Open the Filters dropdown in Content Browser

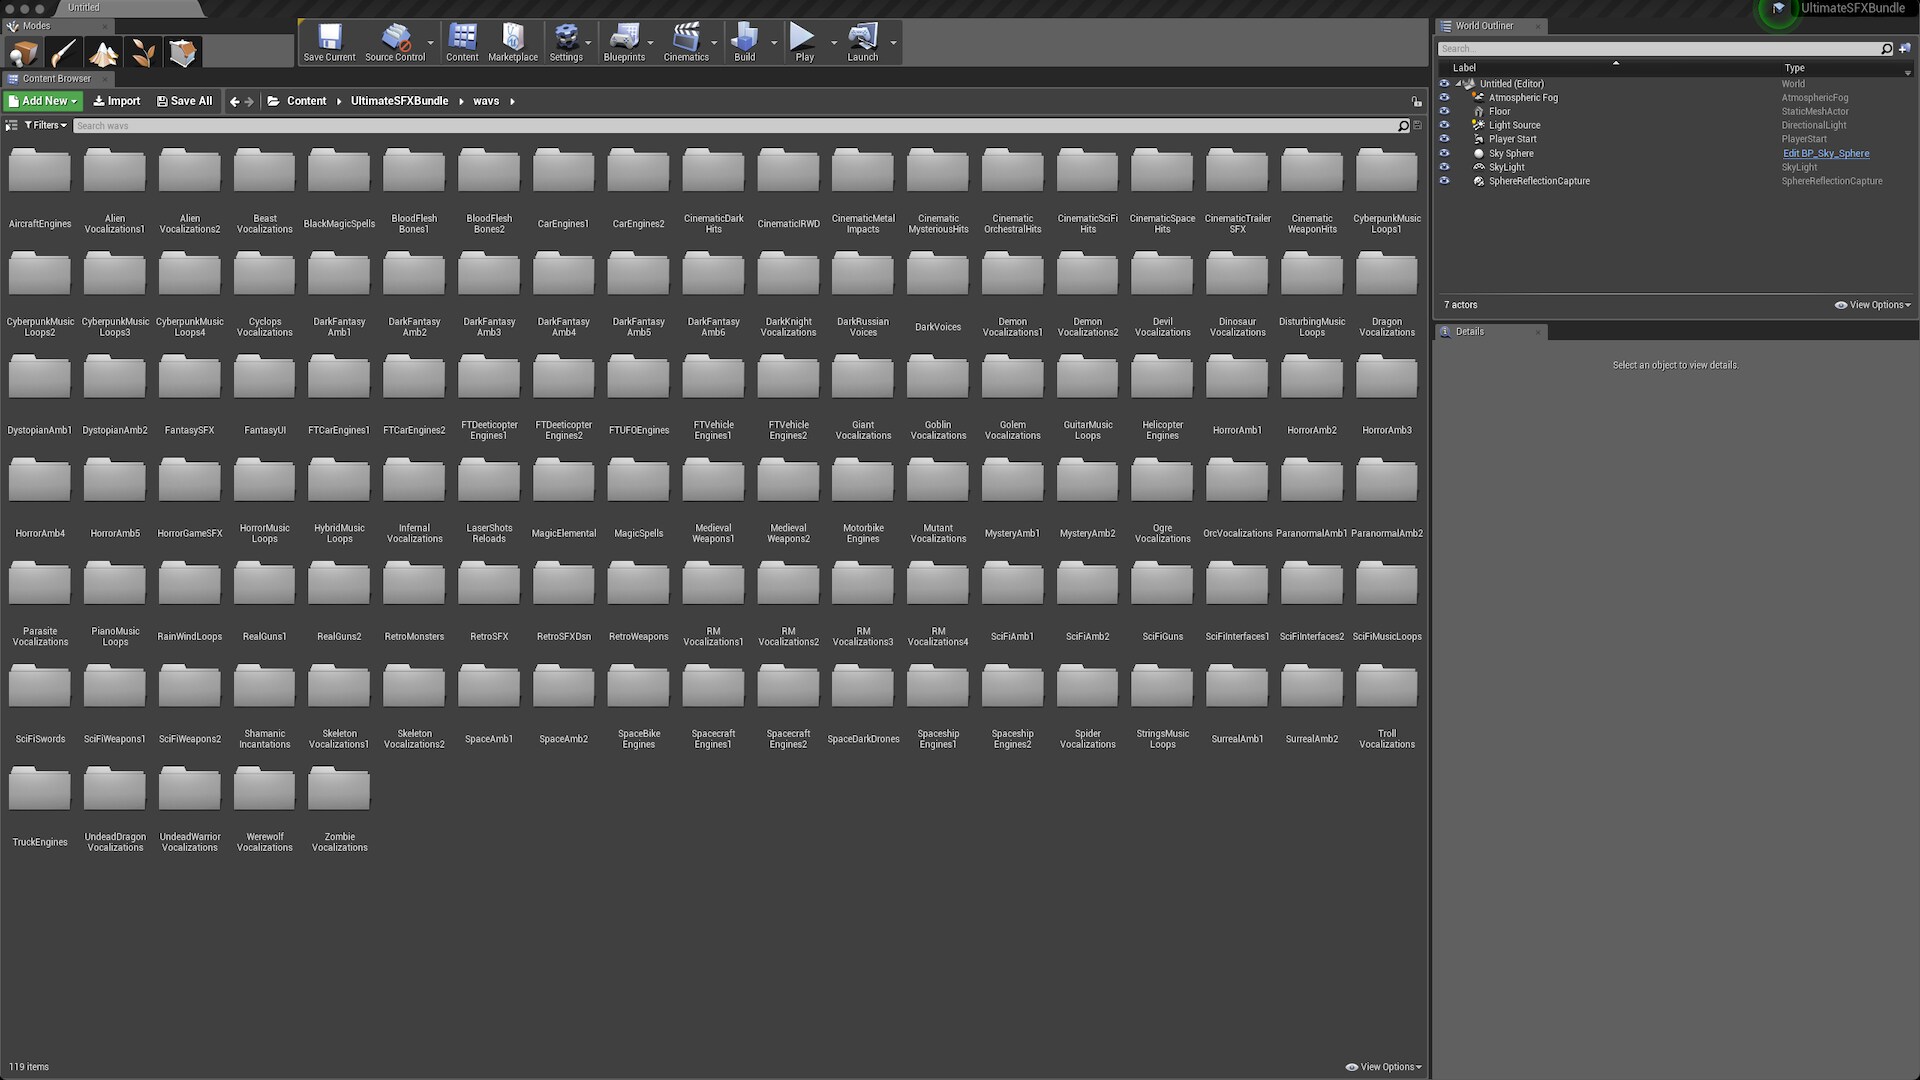(45, 126)
